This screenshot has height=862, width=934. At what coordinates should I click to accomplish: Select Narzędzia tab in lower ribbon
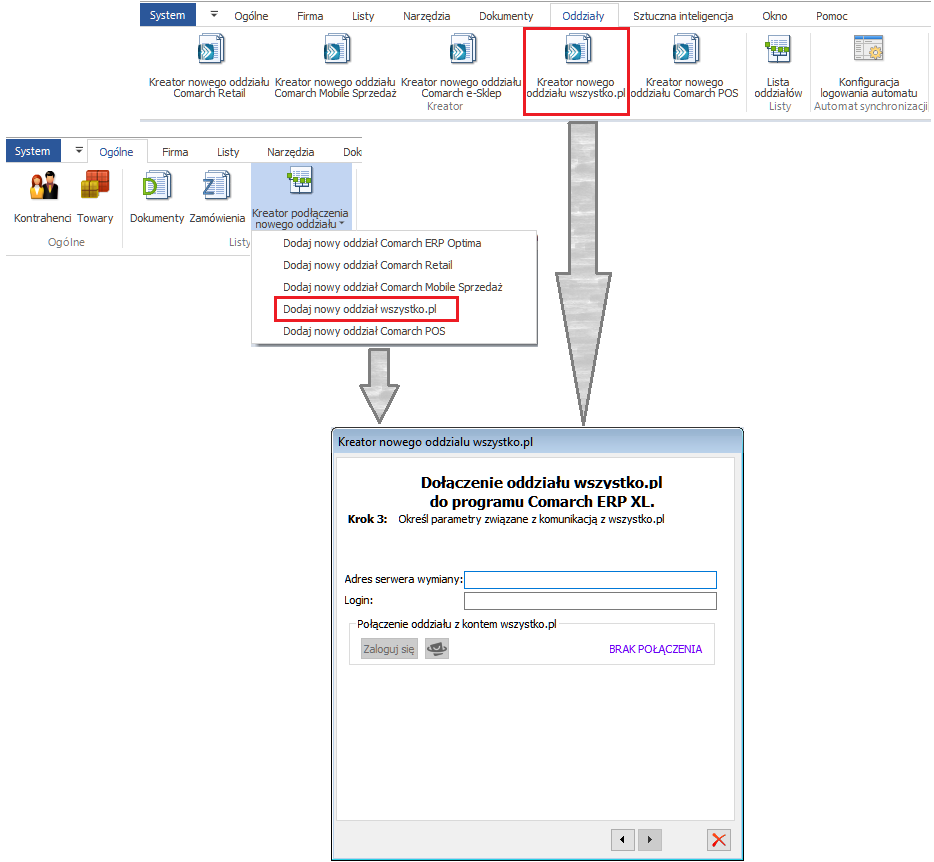coord(290,152)
